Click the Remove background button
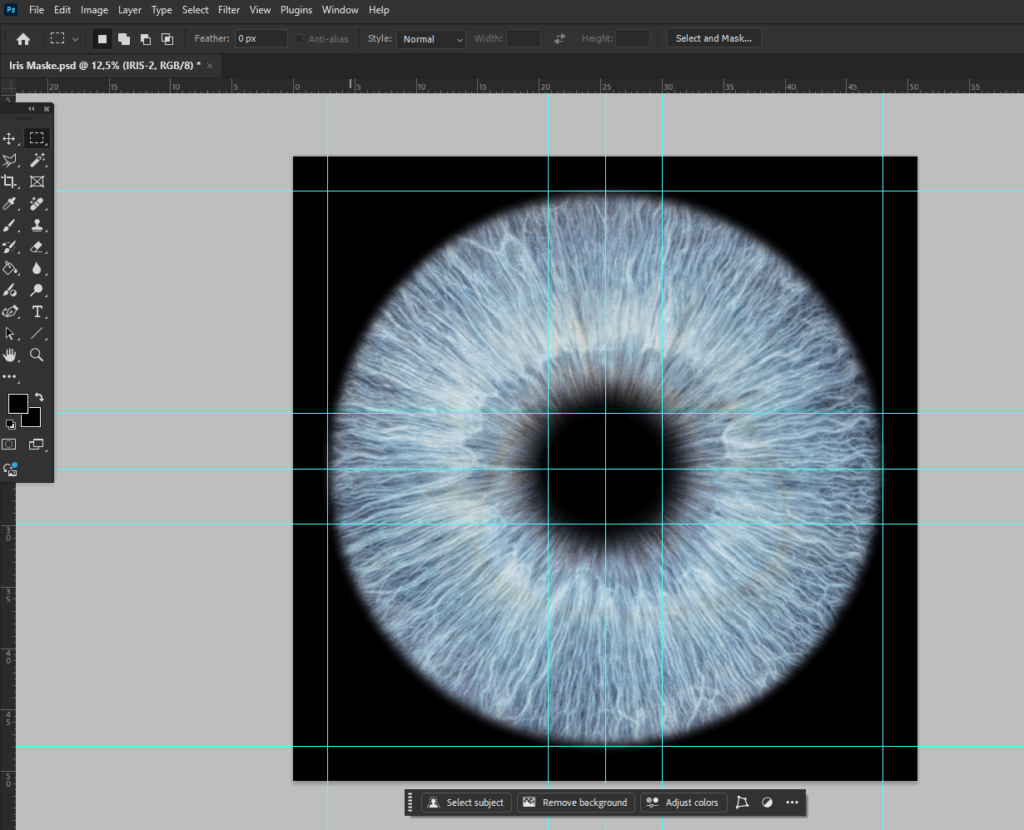This screenshot has height=830, width=1024. pyautogui.click(x=576, y=802)
